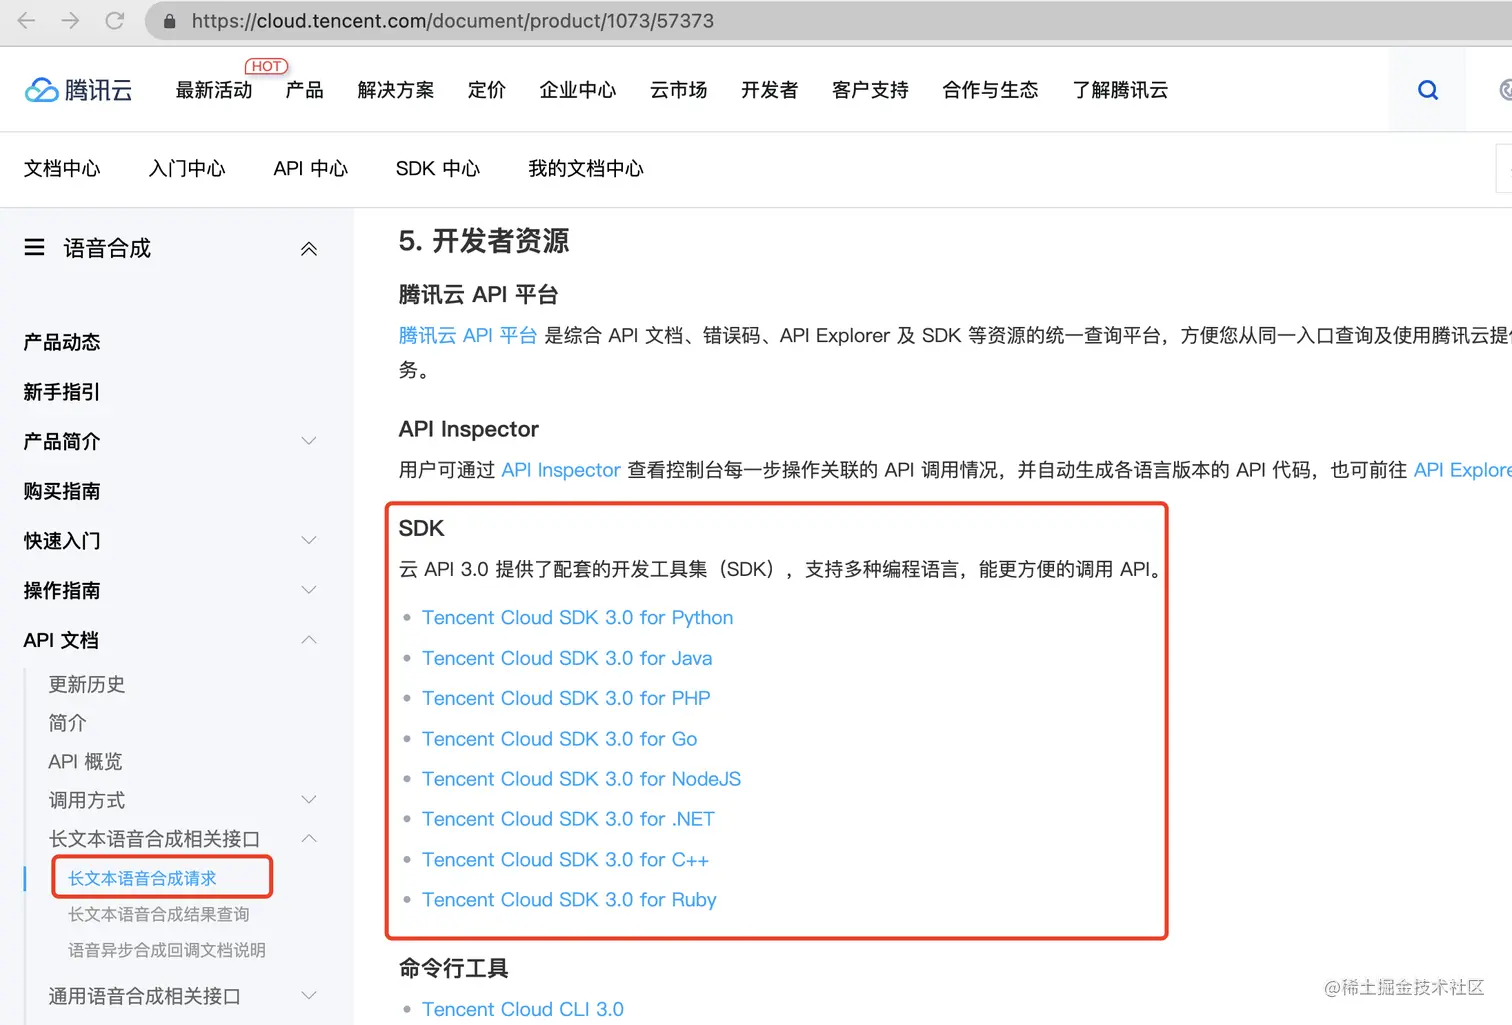This screenshot has width=1512, height=1025.
Task: Open 客户支持 menu item
Action: (x=870, y=90)
